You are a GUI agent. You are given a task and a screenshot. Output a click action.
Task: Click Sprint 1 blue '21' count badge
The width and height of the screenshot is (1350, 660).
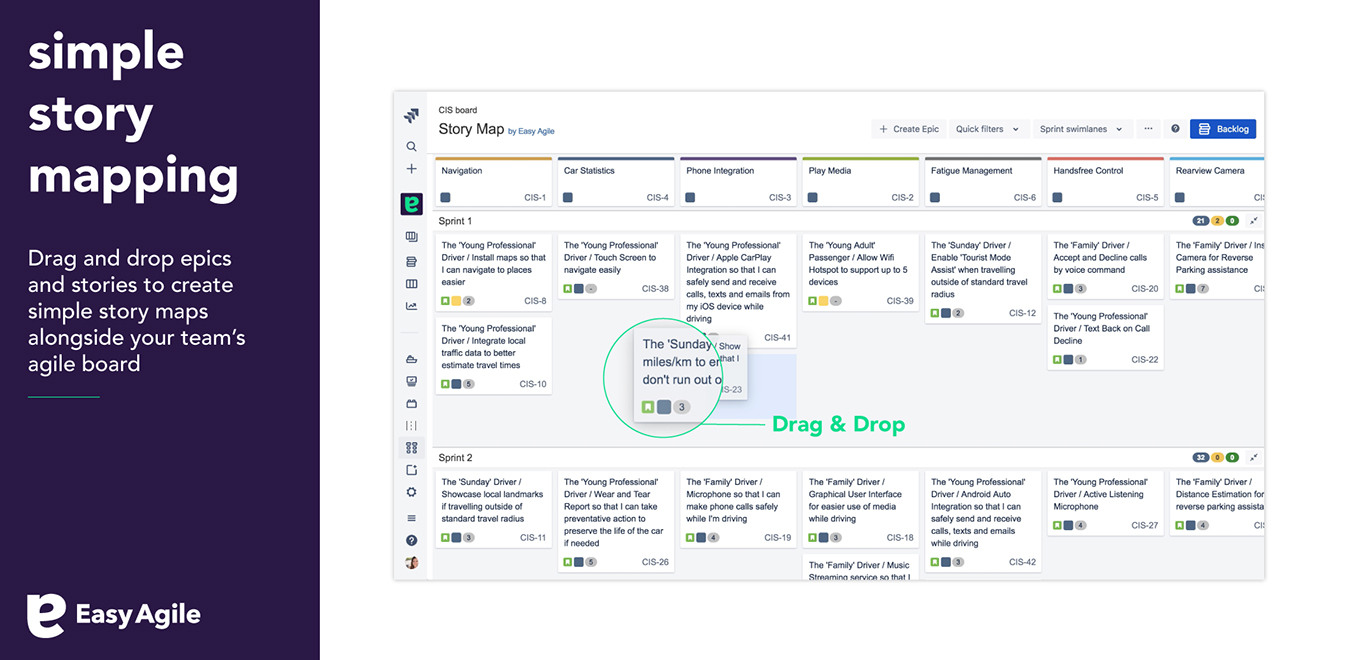pos(1201,221)
